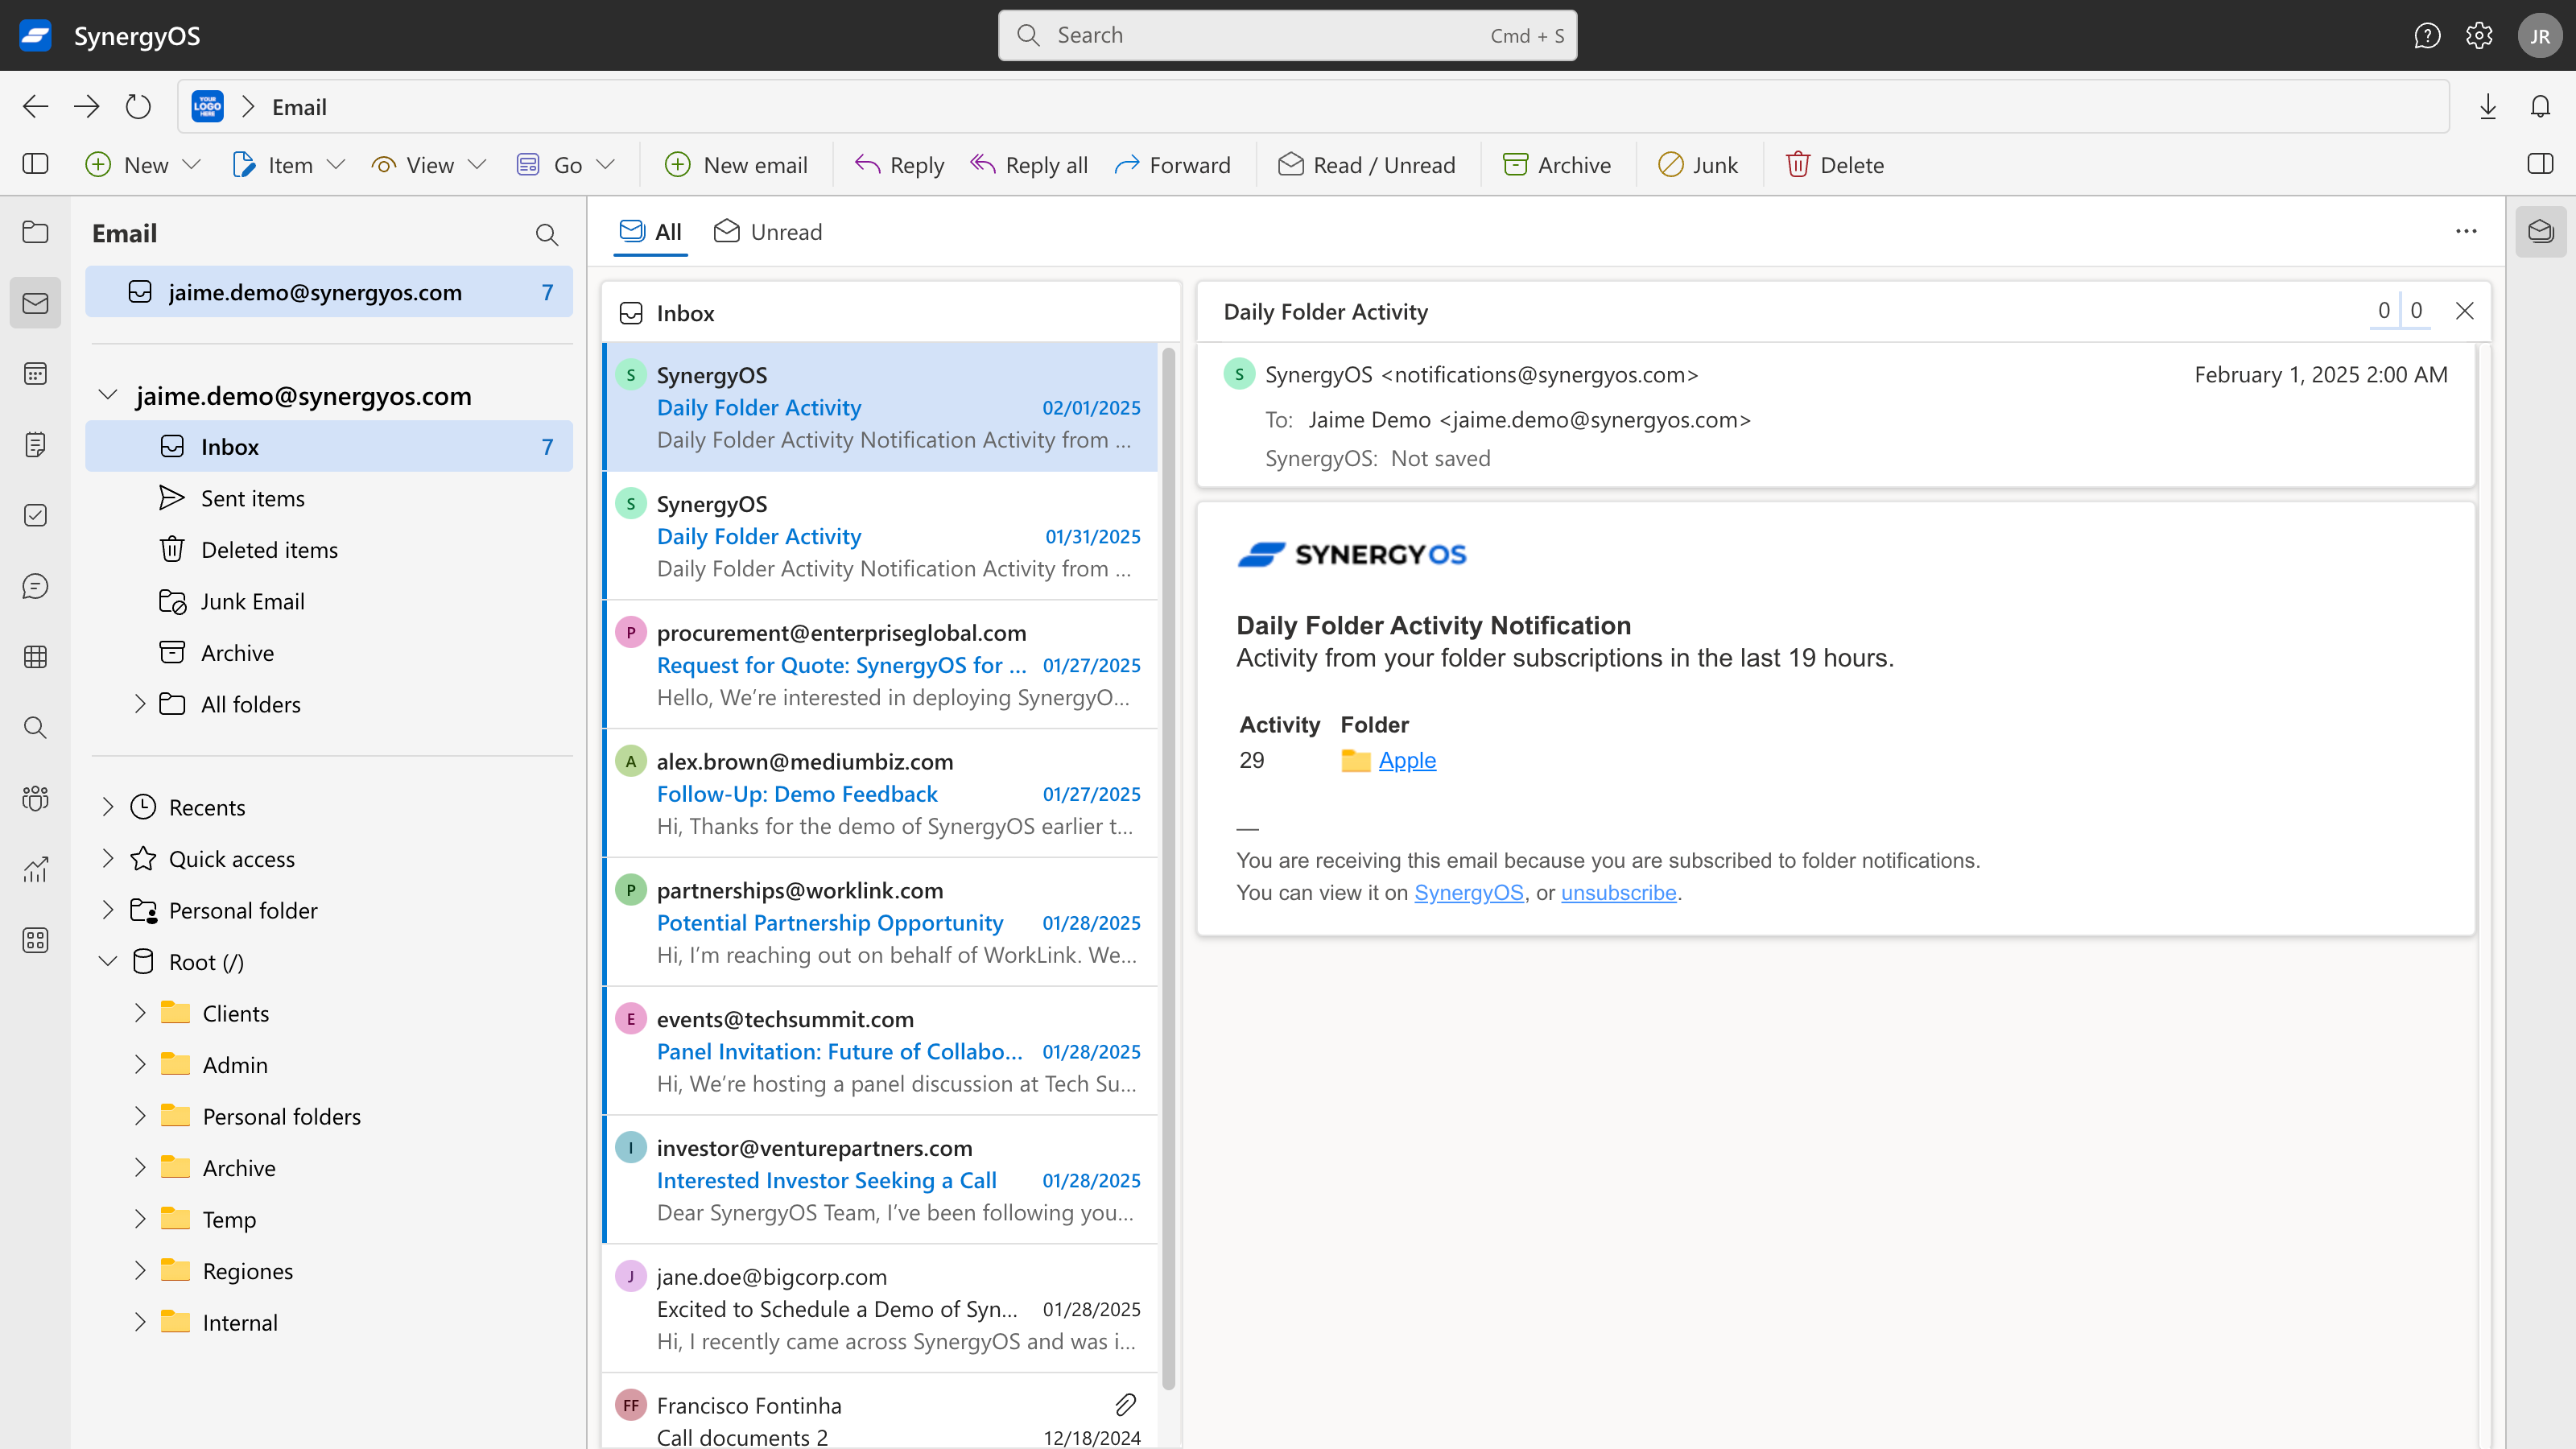
Task: Open the Analytics chart icon in sidebar
Action: click(35, 869)
